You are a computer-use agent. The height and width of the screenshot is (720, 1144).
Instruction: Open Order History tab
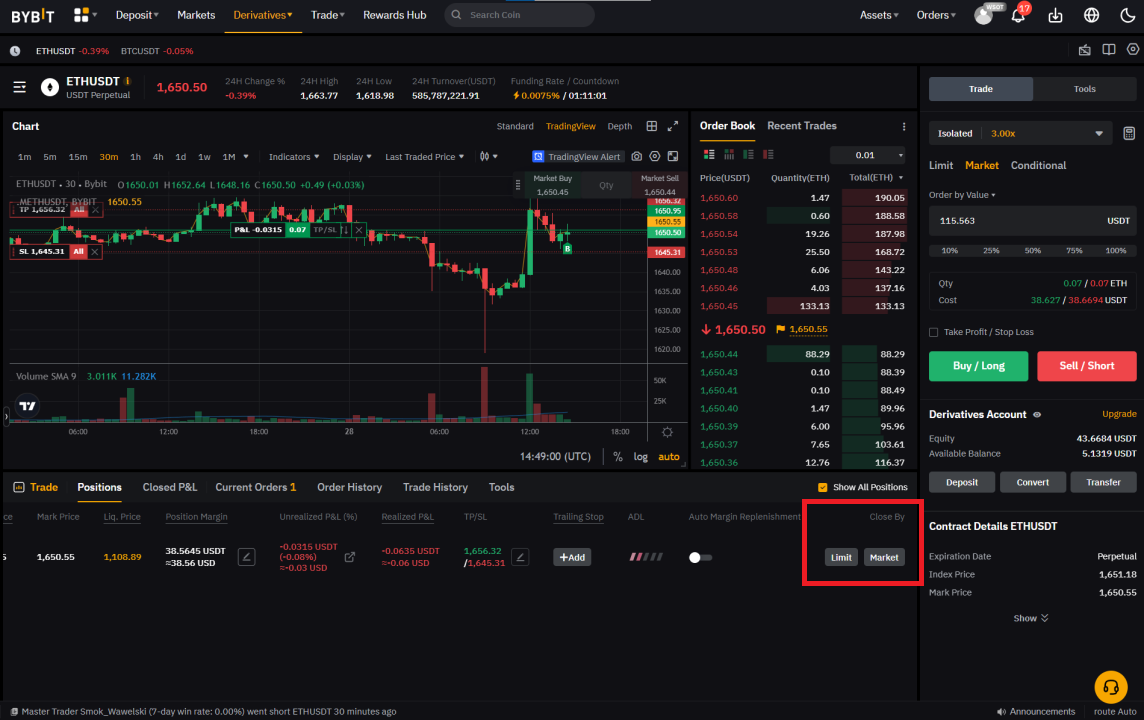click(x=349, y=487)
